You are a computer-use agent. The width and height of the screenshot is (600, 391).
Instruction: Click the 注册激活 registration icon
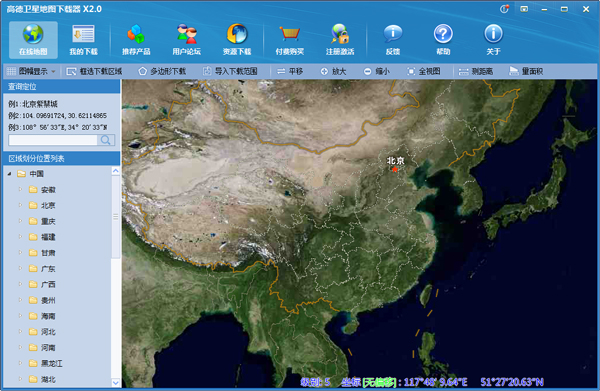[340, 34]
